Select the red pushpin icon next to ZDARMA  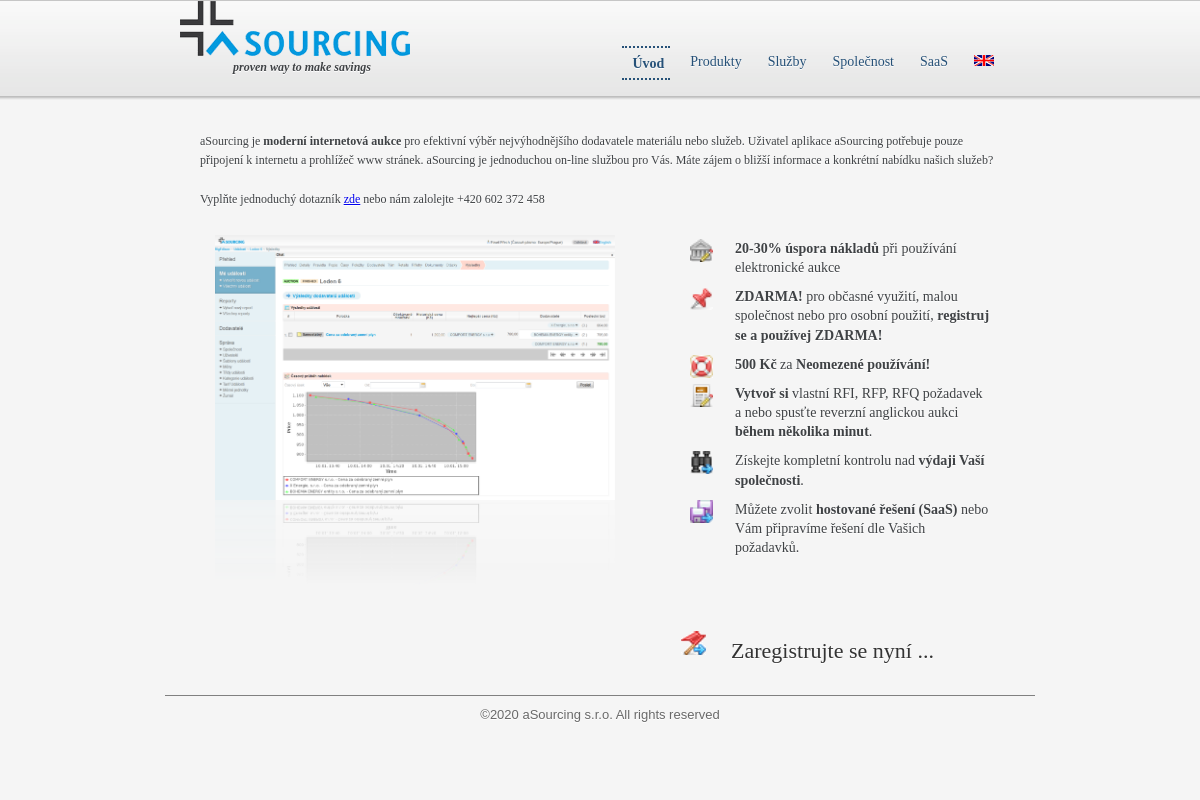coord(700,298)
